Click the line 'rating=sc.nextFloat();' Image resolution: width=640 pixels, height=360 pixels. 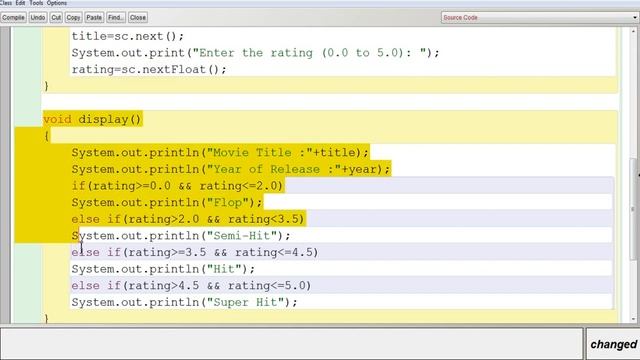tap(149, 69)
